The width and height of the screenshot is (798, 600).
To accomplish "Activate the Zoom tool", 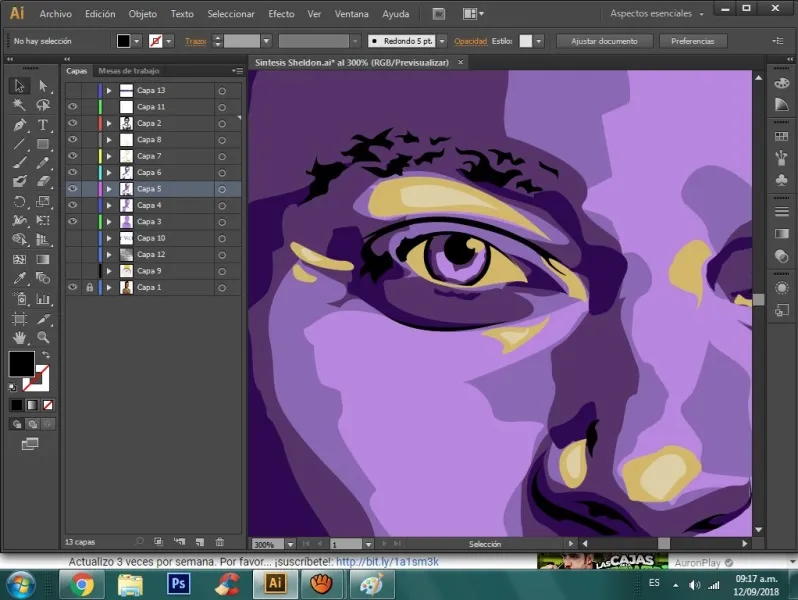I will click(x=43, y=338).
